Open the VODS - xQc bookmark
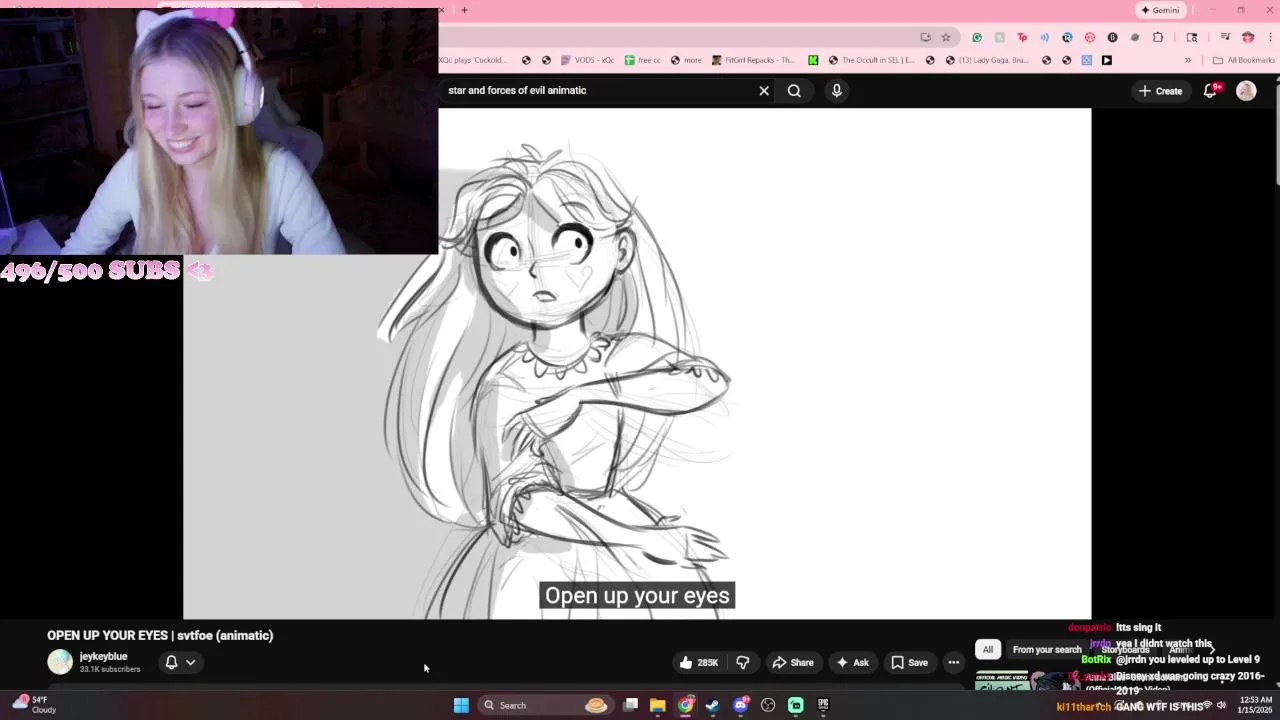Viewport: 1280px width, 720px height. tap(588, 60)
